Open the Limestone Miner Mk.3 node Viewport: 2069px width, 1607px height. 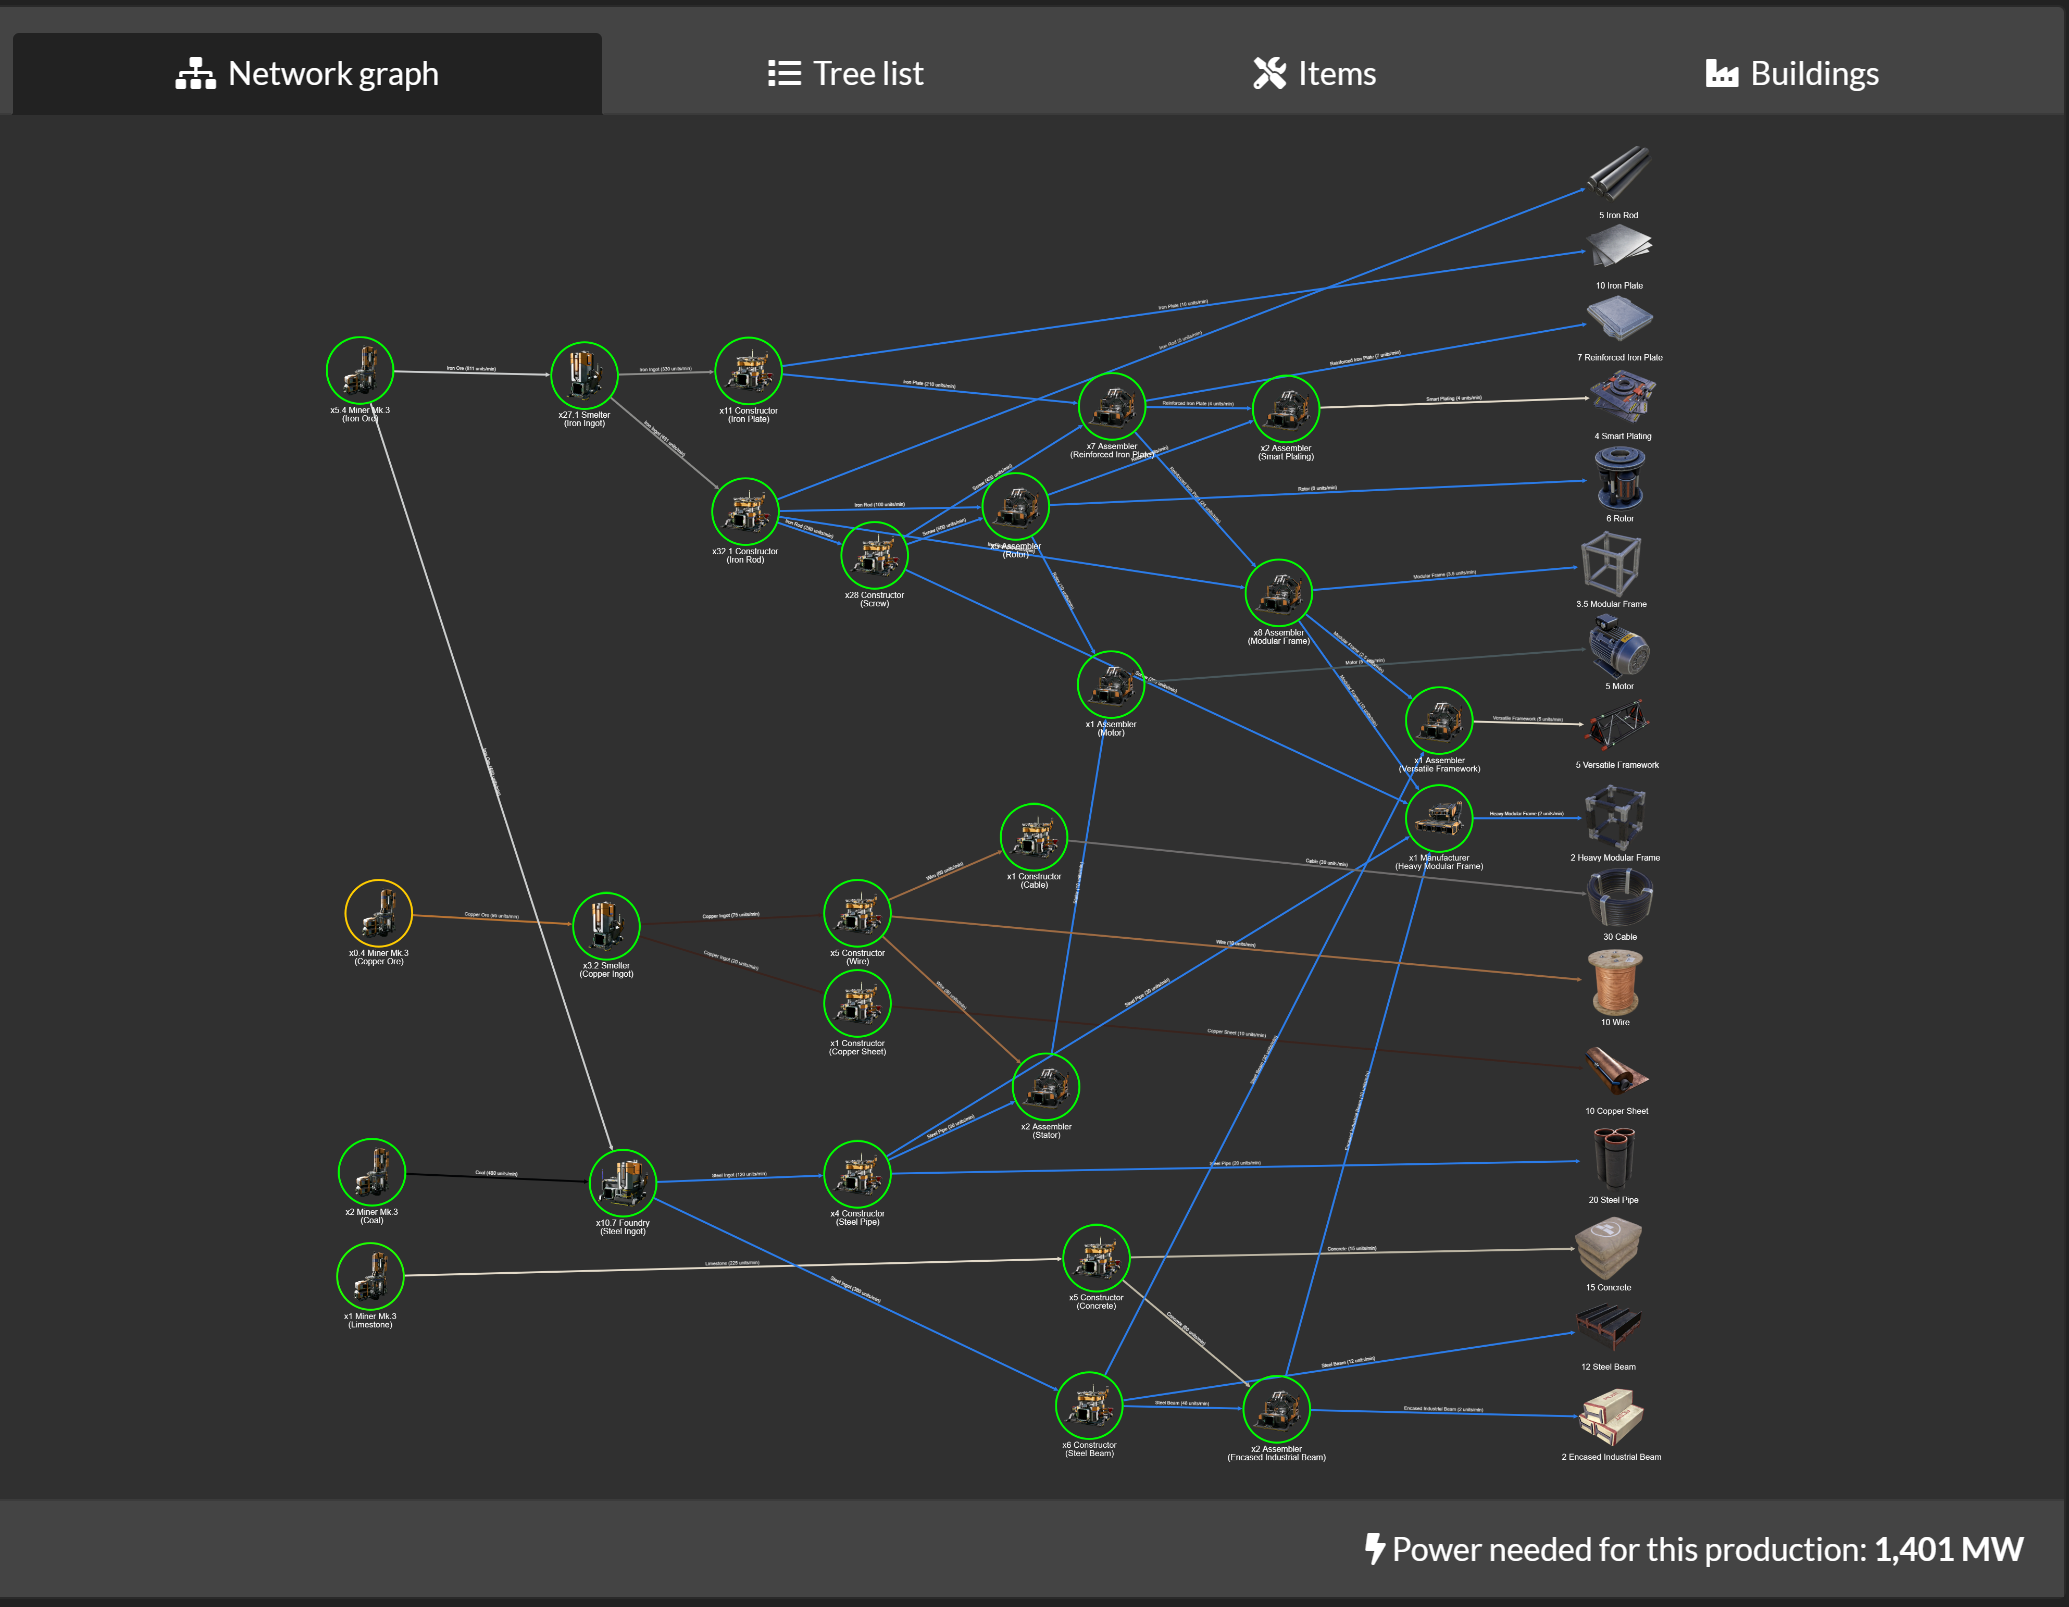coord(371,1276)
